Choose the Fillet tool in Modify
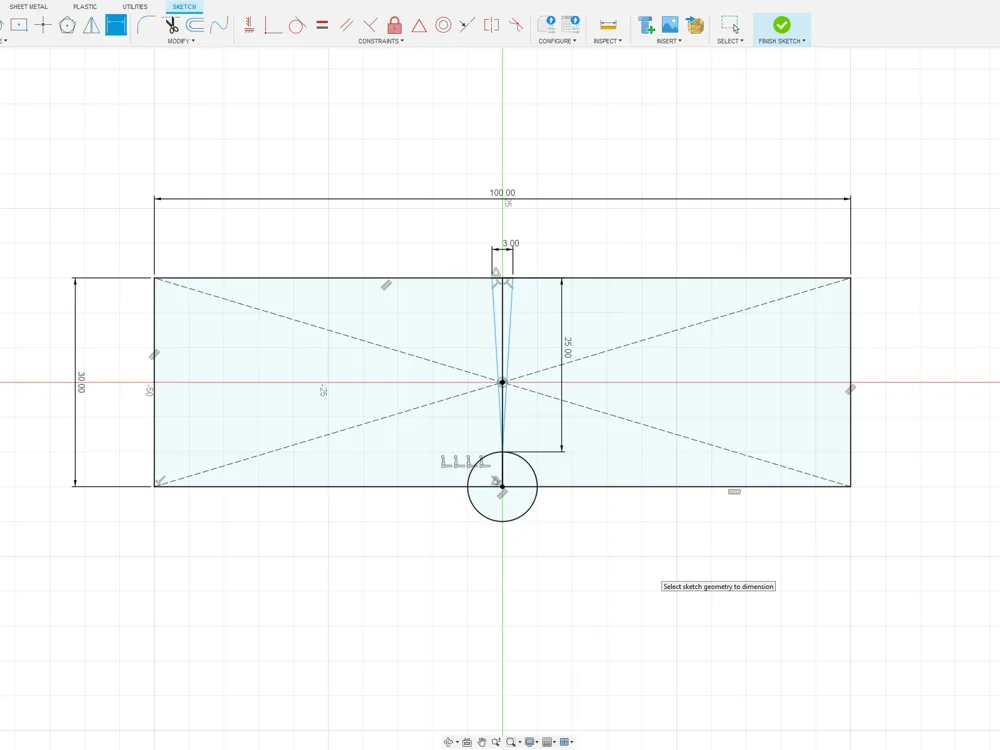Image resolution: width=1000 pixels, height=750 pixels. click(x=145, y=25)
